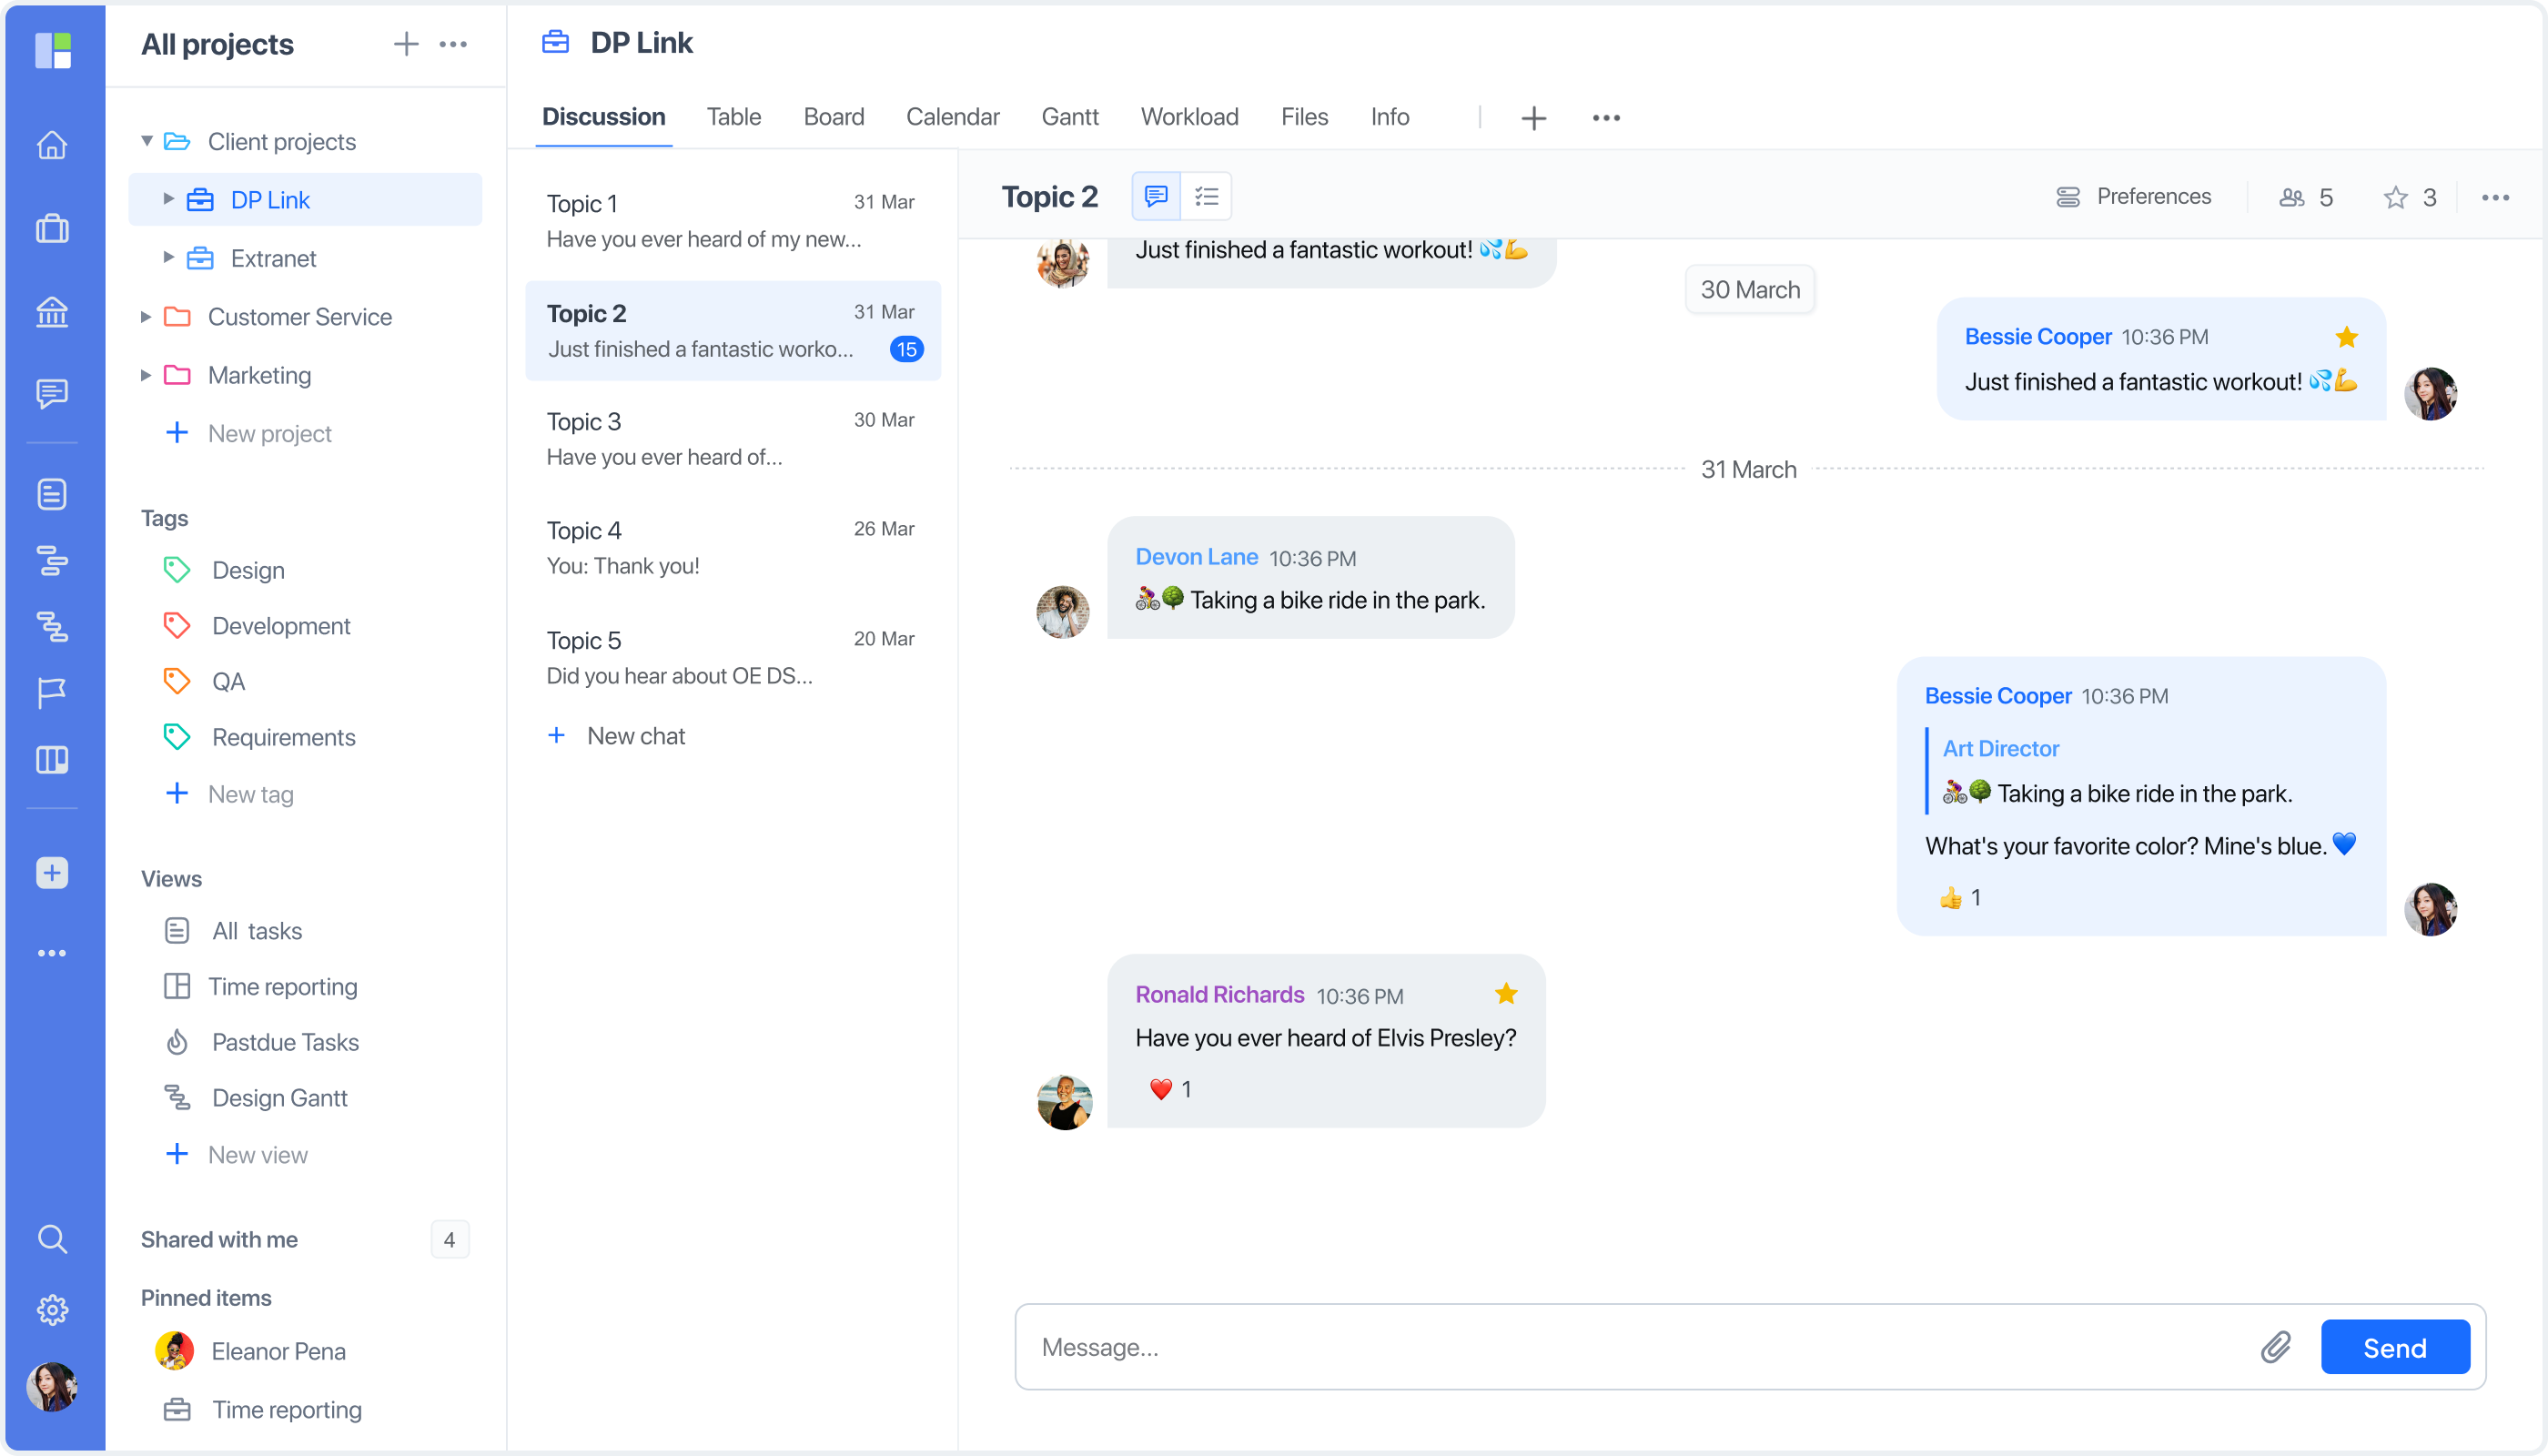
Task: Open settings gear in left rail
Action: [52, 1310]
